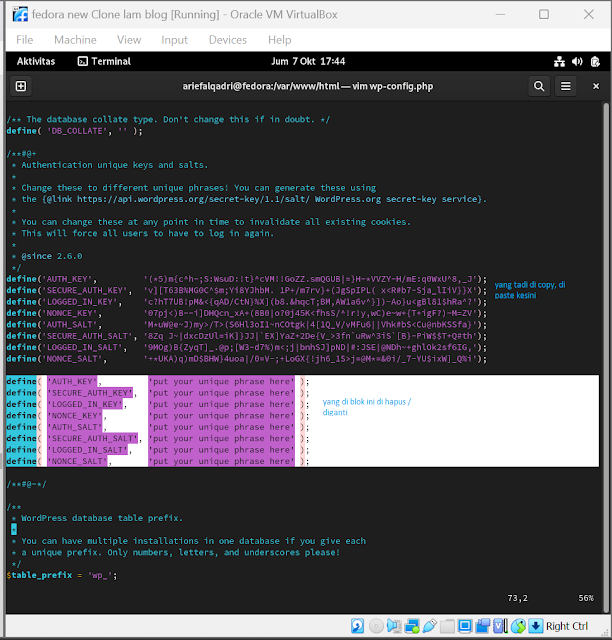Open the USB devices status icon
The width and height of the screenshot is (612, 640).
(x=430, y=626)
